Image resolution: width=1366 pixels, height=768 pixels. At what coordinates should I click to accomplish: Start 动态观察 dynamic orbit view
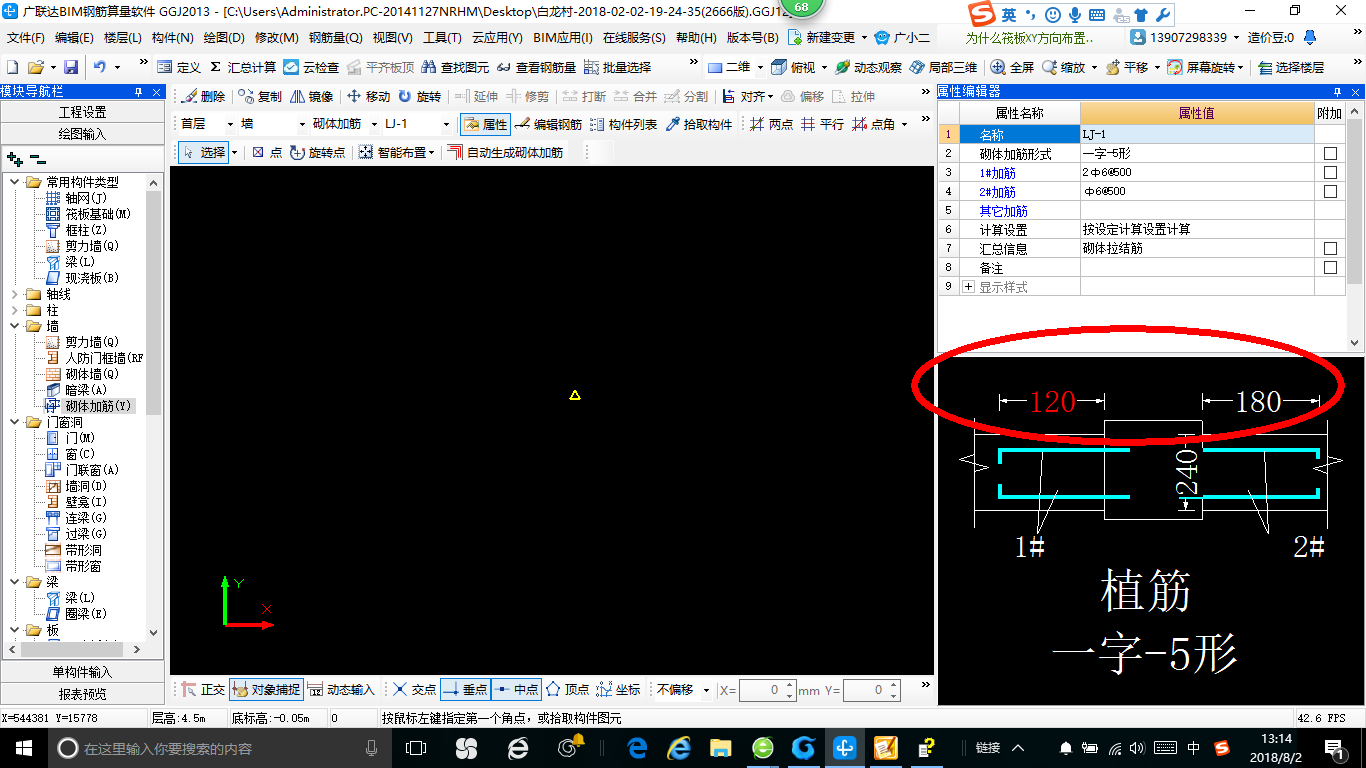pos(869,67)
